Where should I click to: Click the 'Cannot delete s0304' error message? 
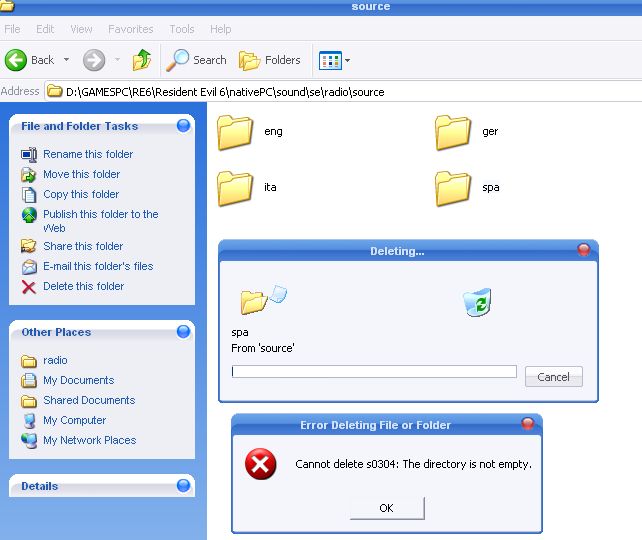pyautogui.click(x=414, y=464)
